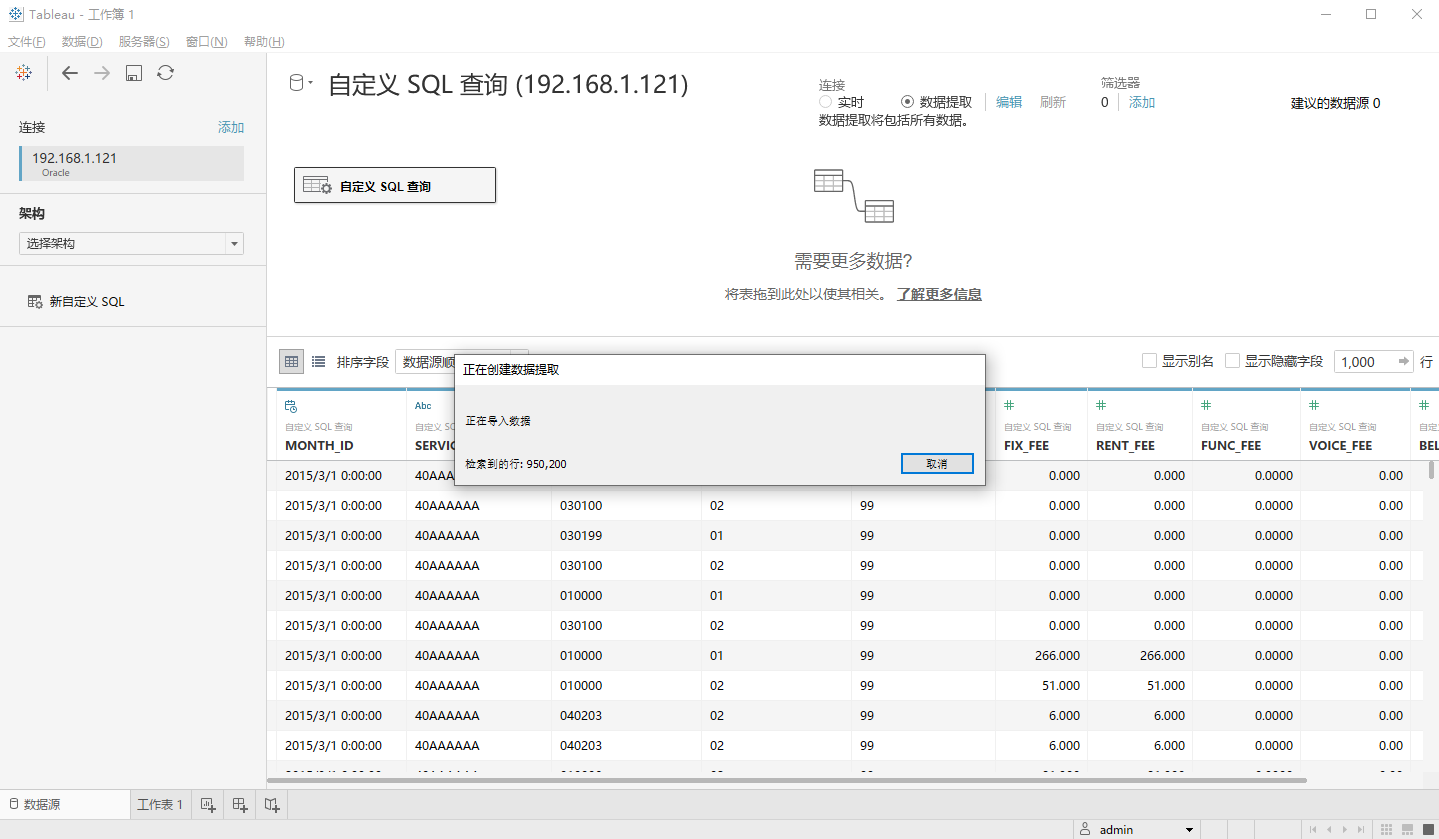Switch to the 工作表 1 tab
The image size is (1439, 839).
click(160, 804)
